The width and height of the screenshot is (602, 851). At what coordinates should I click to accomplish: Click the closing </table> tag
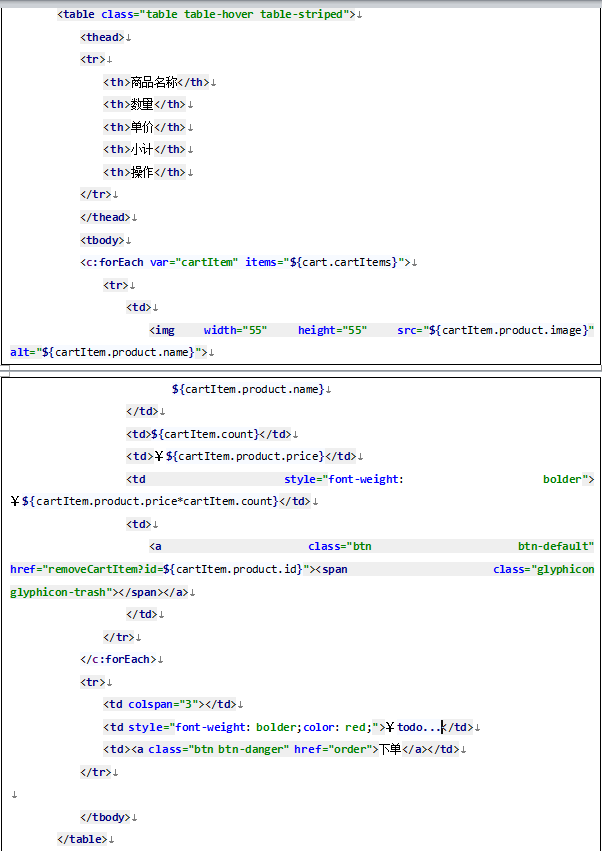pyautogui.click(x=82, y=840)
